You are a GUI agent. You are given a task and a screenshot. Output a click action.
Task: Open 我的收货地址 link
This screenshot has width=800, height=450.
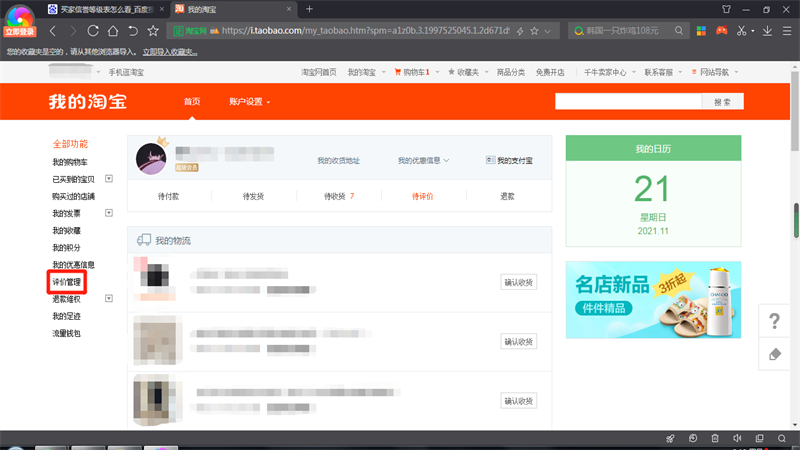coord(338,160)
